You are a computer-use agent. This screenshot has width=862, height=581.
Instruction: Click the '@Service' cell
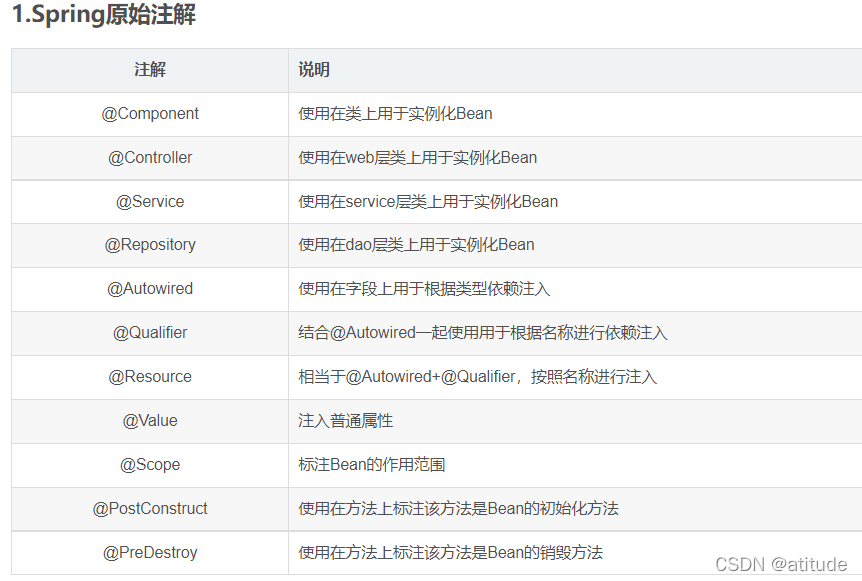(150, 202)
